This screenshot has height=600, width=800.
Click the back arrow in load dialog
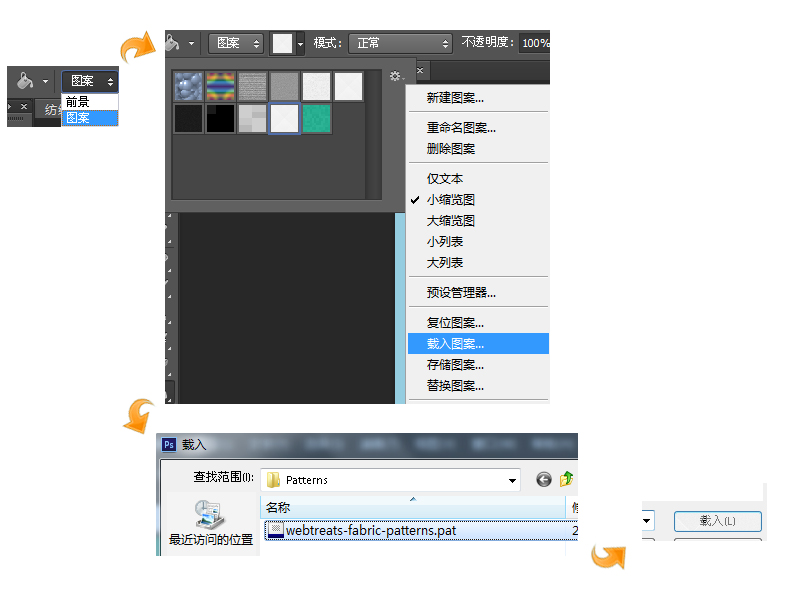(544, 479)
